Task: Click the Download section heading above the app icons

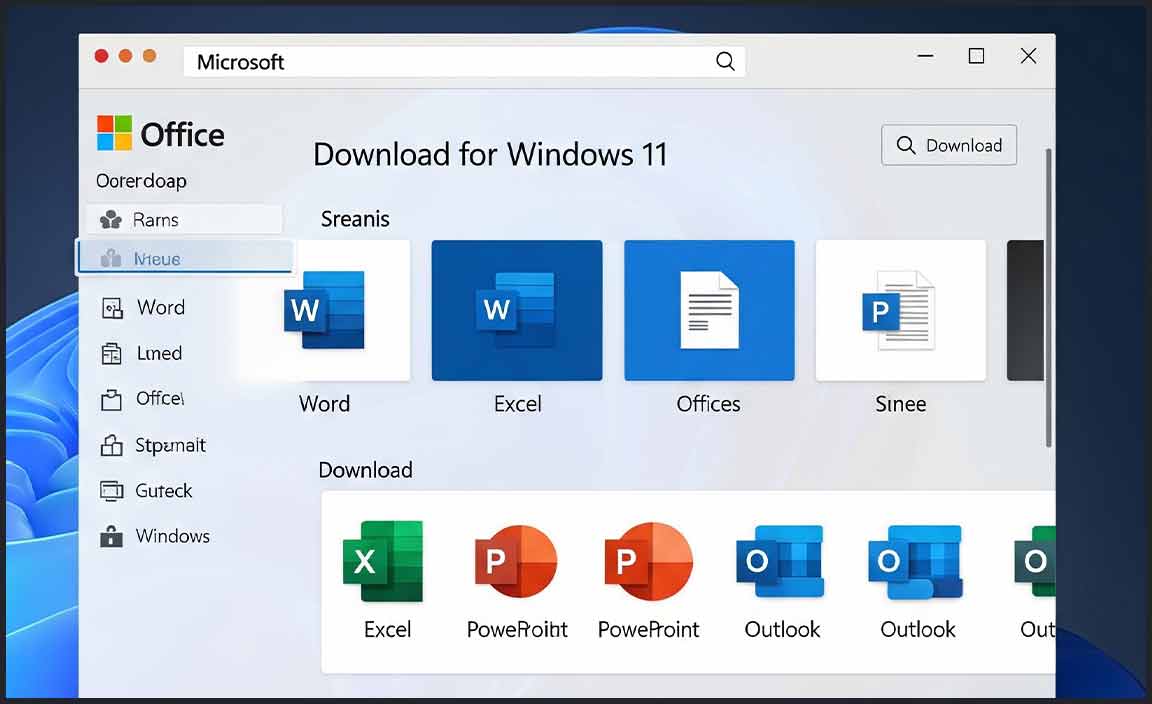Action: (x=365, y=470)
